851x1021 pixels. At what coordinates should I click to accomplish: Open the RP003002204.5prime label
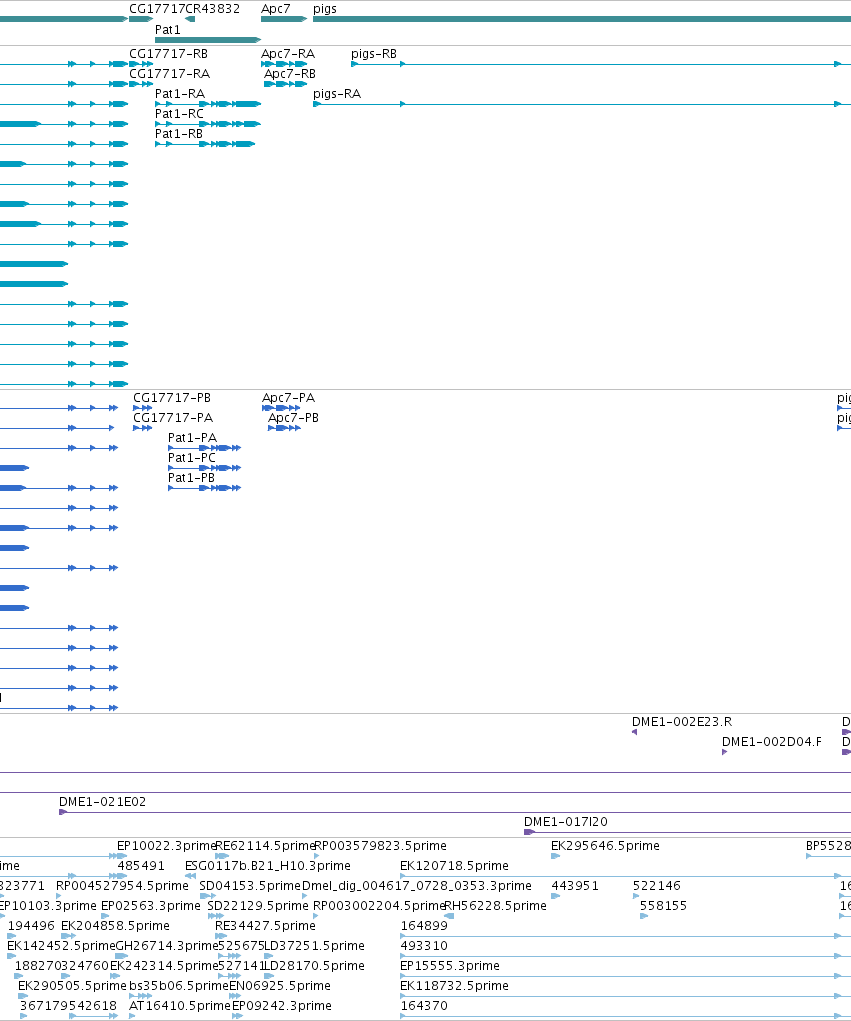379,906
